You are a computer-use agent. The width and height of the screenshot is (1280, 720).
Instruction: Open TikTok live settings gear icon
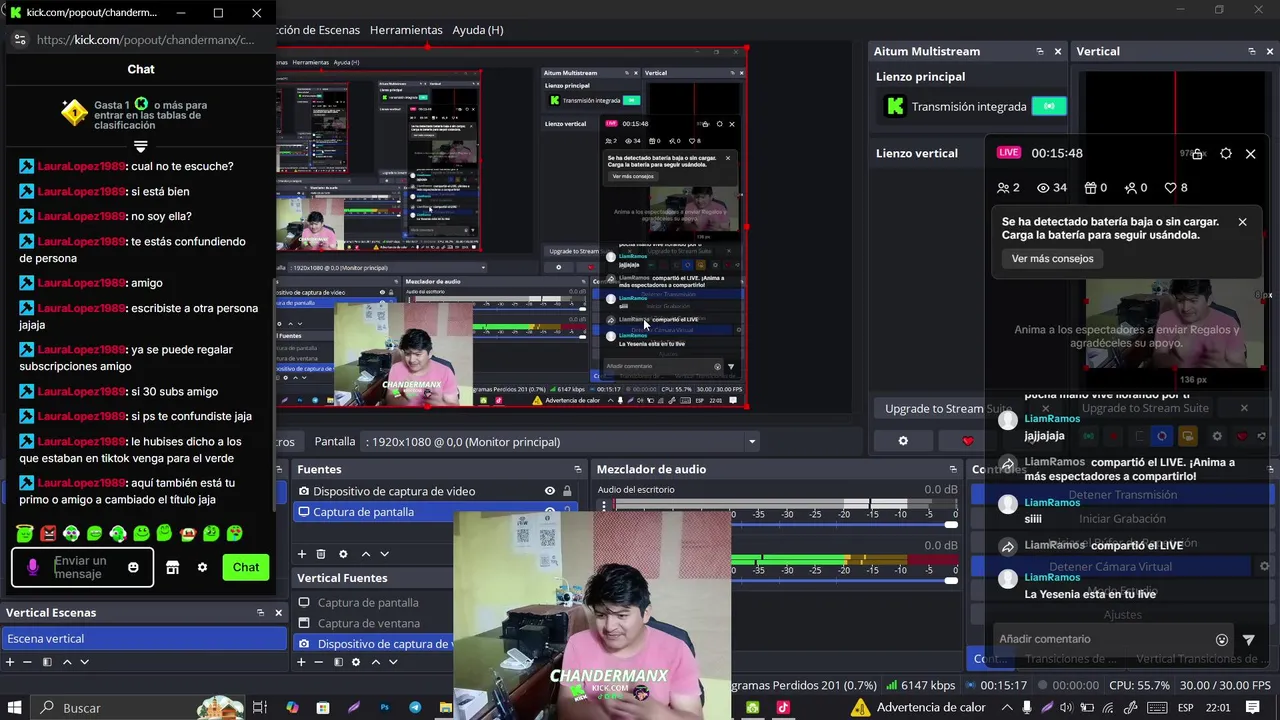pos(1226,154)
